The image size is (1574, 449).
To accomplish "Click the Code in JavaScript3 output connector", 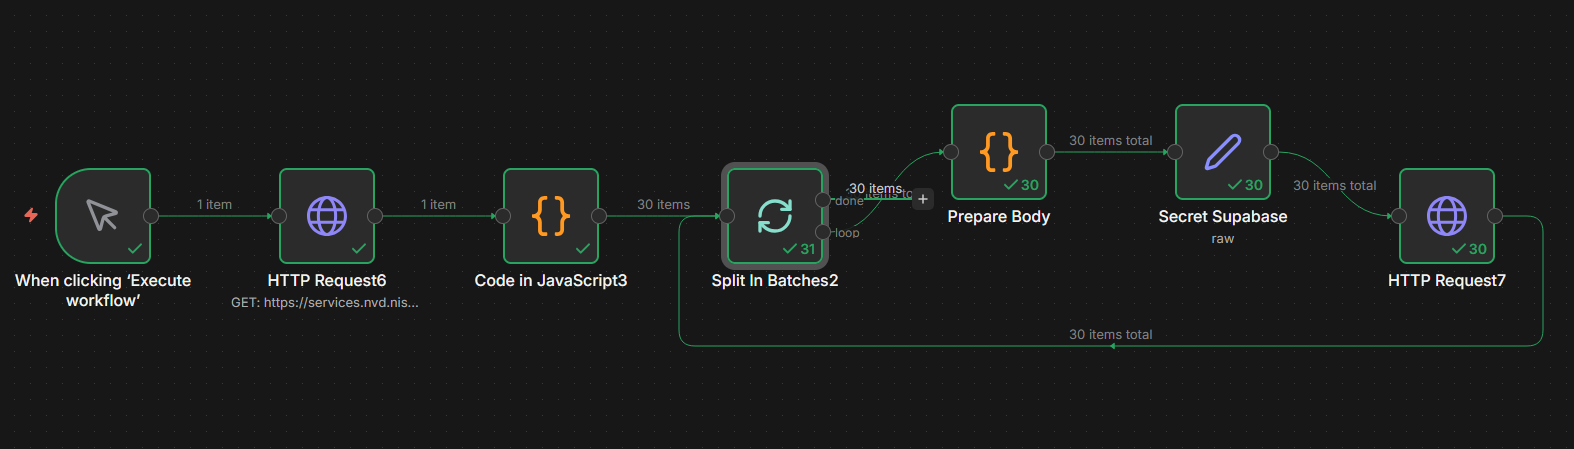I will pos(599,216).
